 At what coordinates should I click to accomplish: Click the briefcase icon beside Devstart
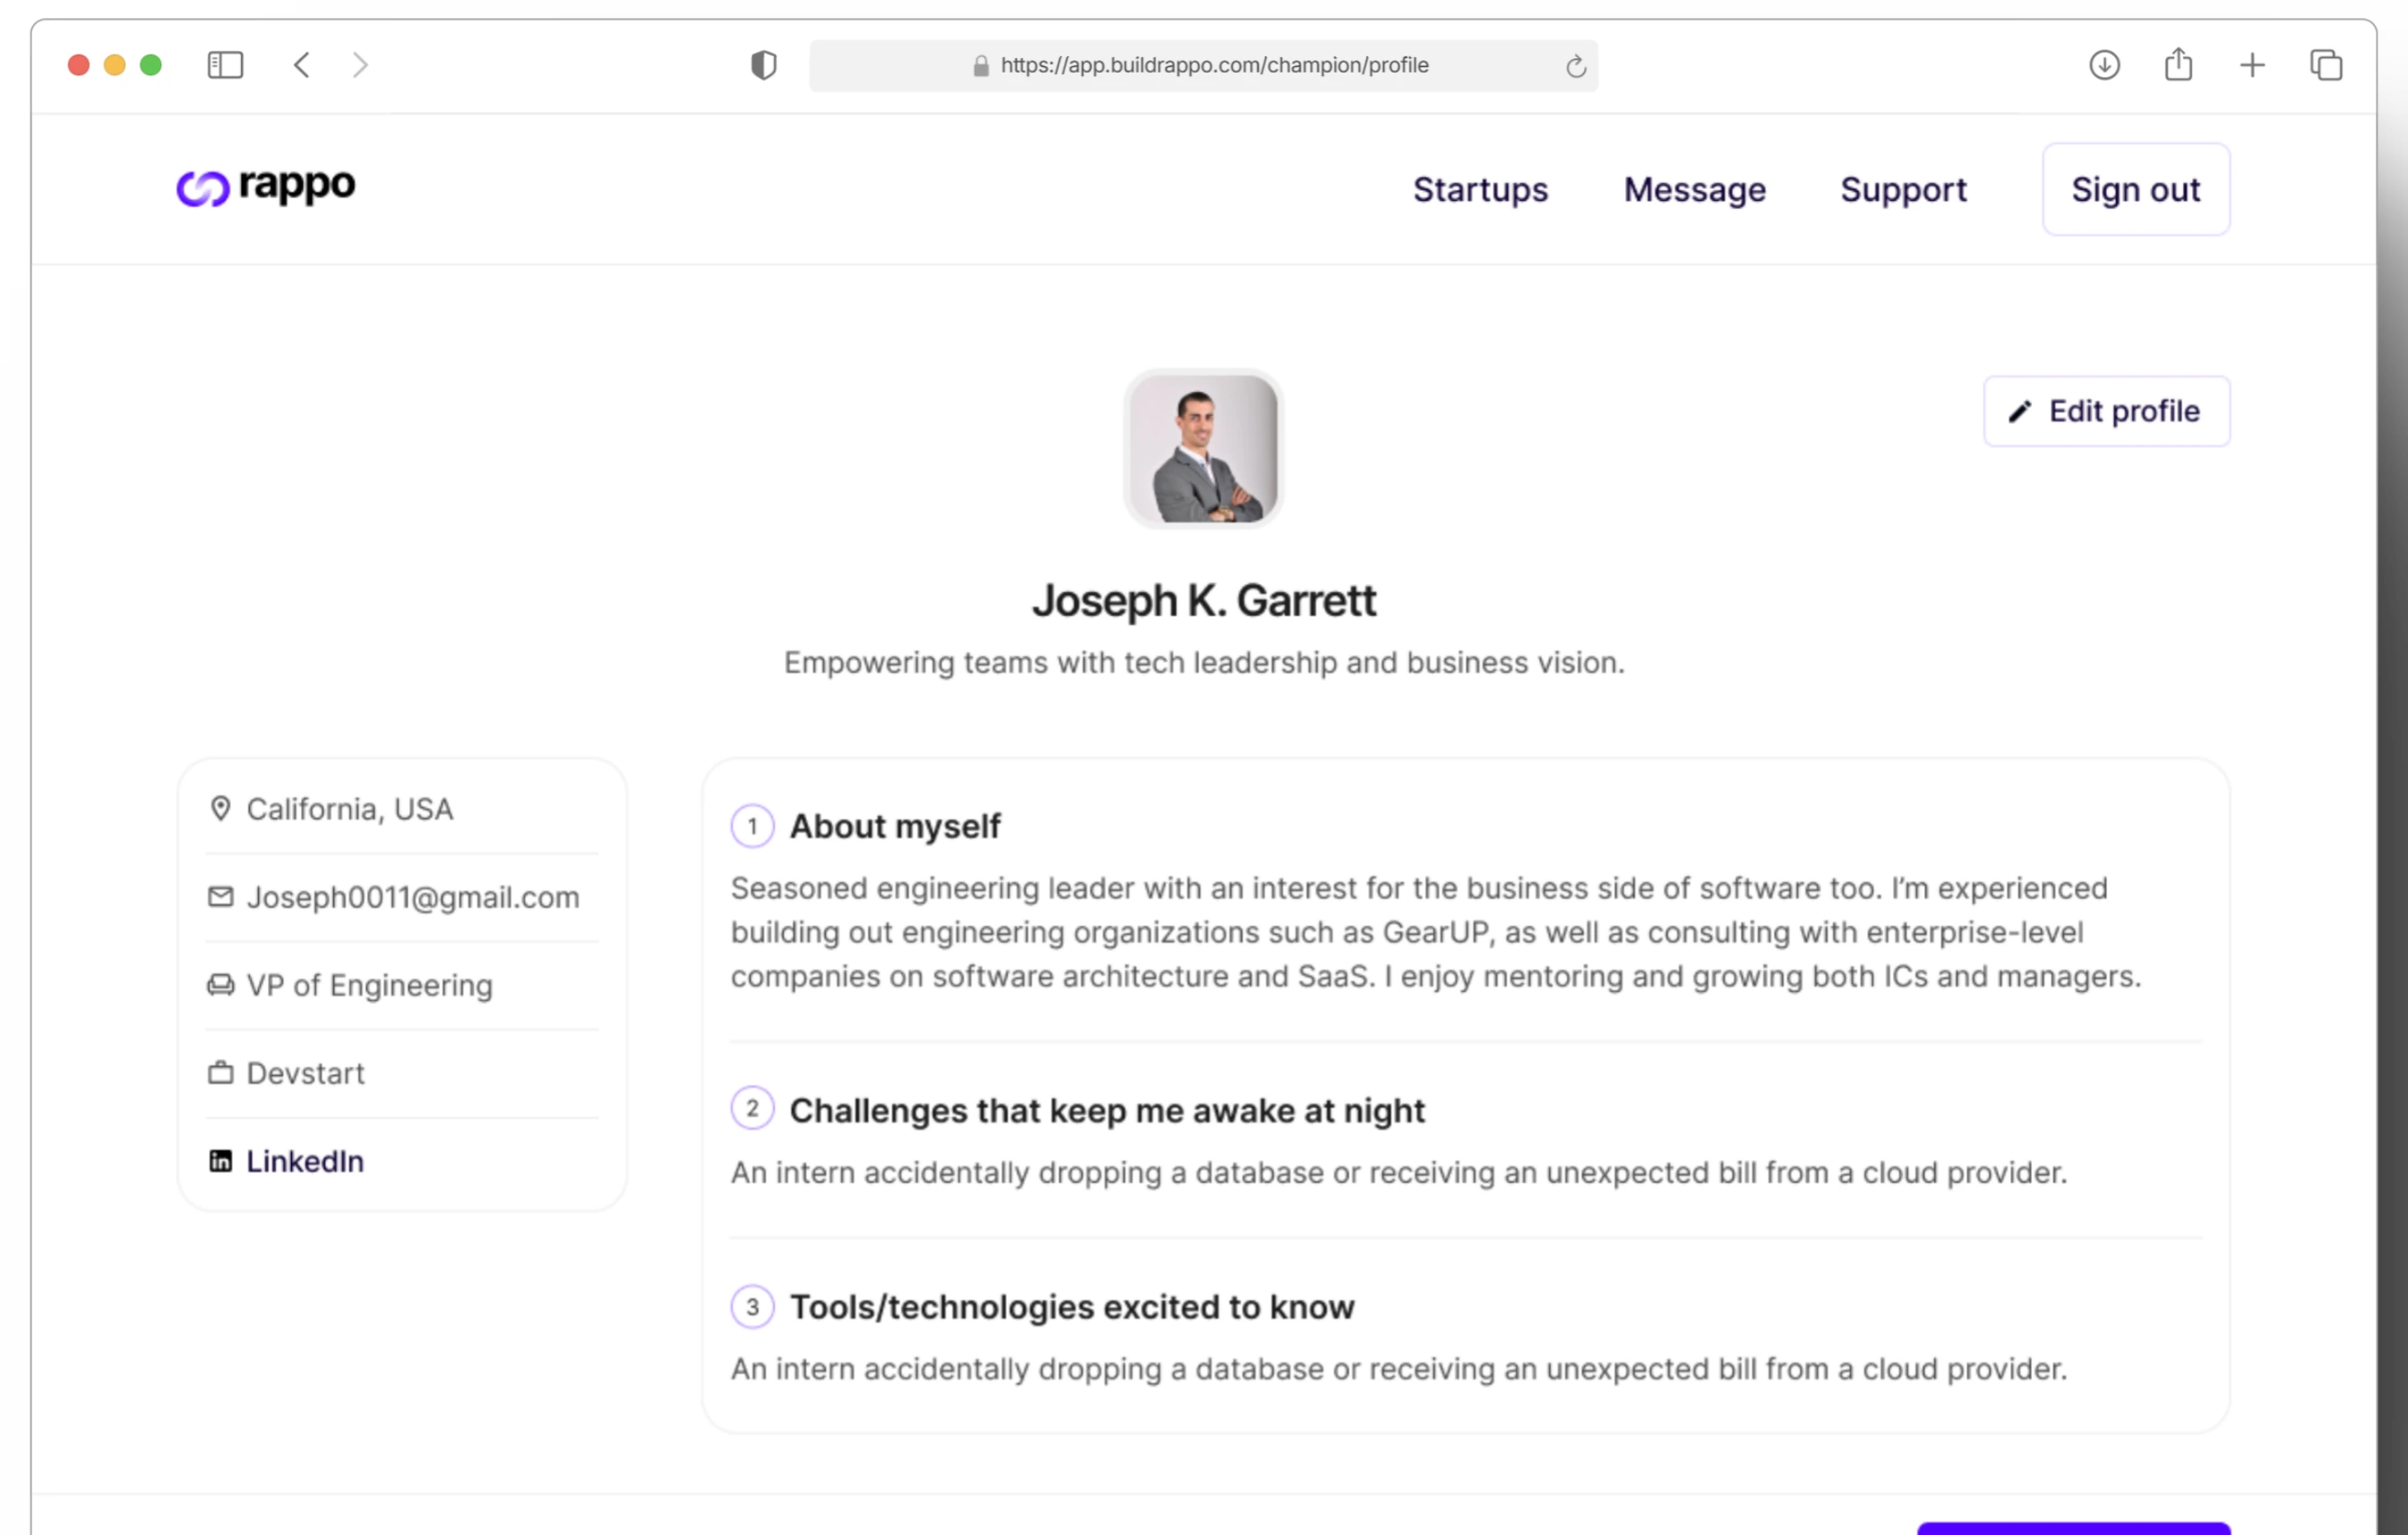point(220,1073)
